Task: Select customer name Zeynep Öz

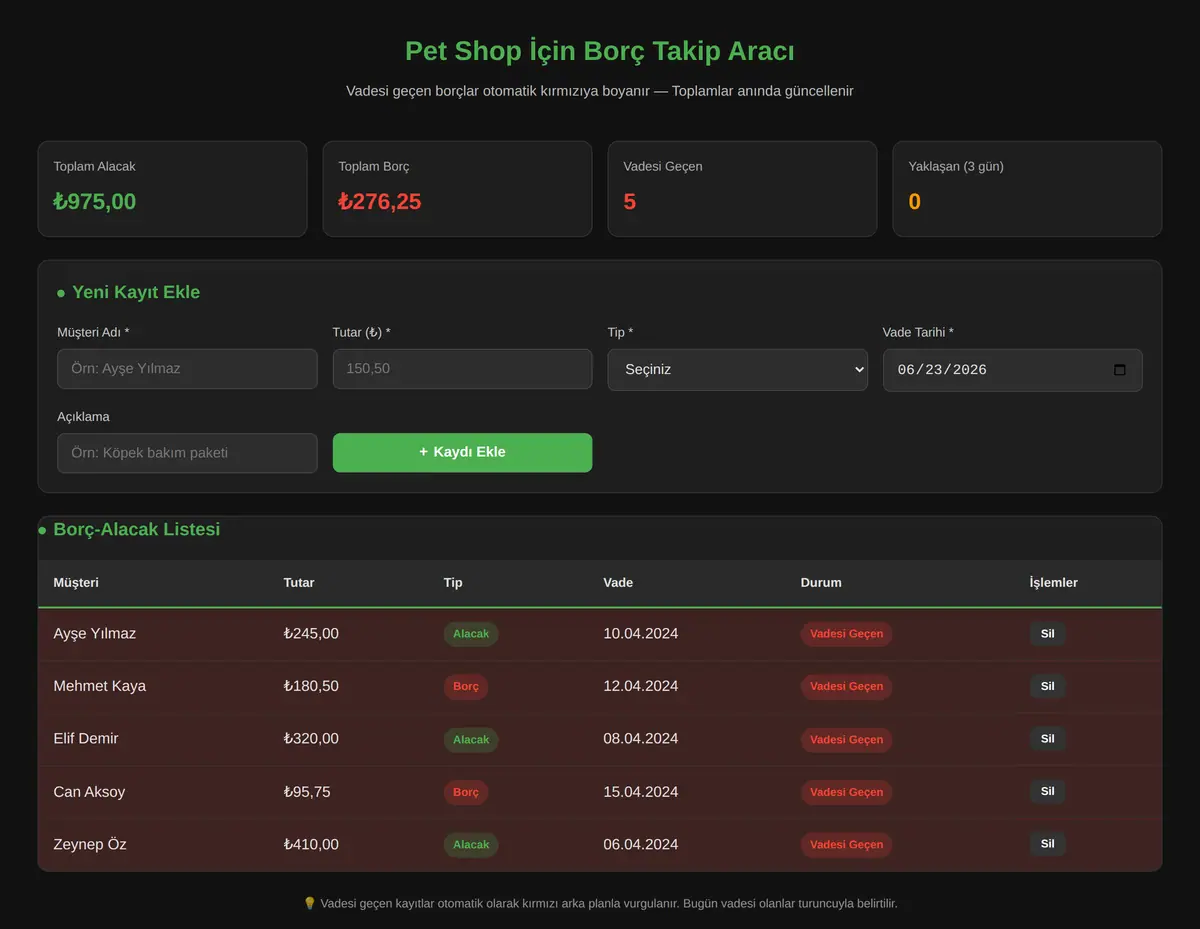Action: click(x=90, y=844)
